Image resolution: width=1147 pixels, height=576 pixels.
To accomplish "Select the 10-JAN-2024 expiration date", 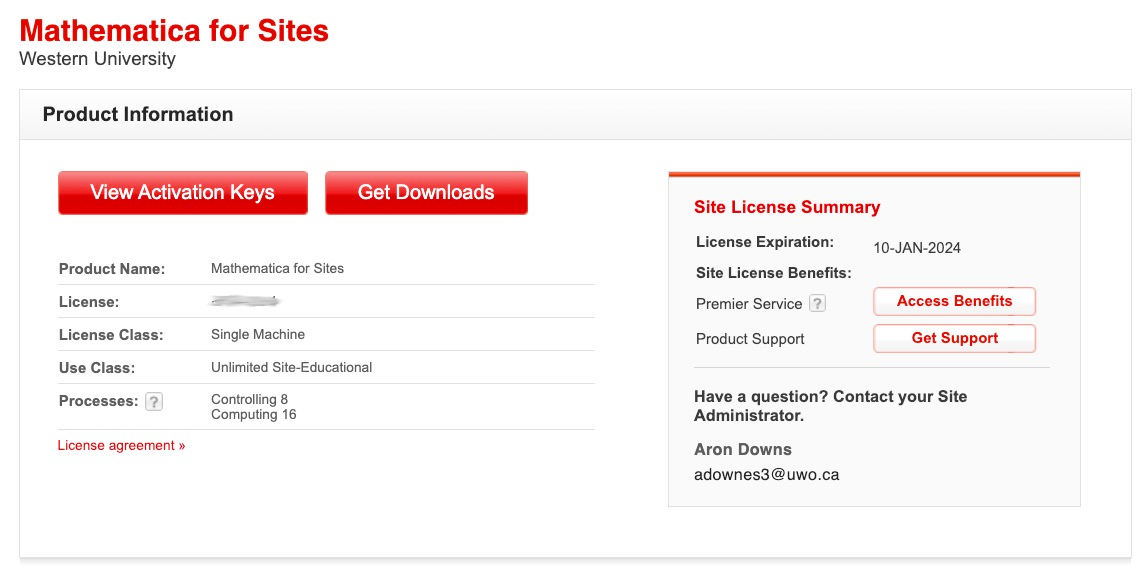I will [x=917, y=248].
